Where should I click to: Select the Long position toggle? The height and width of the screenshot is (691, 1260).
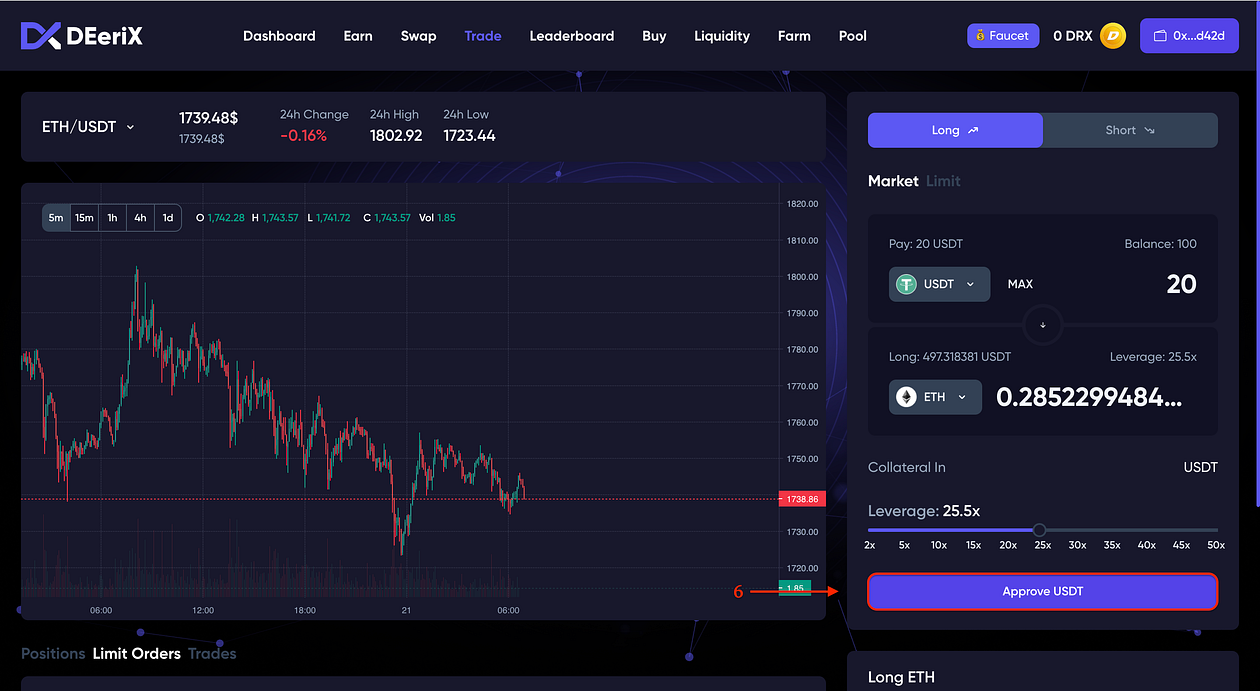[x=955, y=130]
